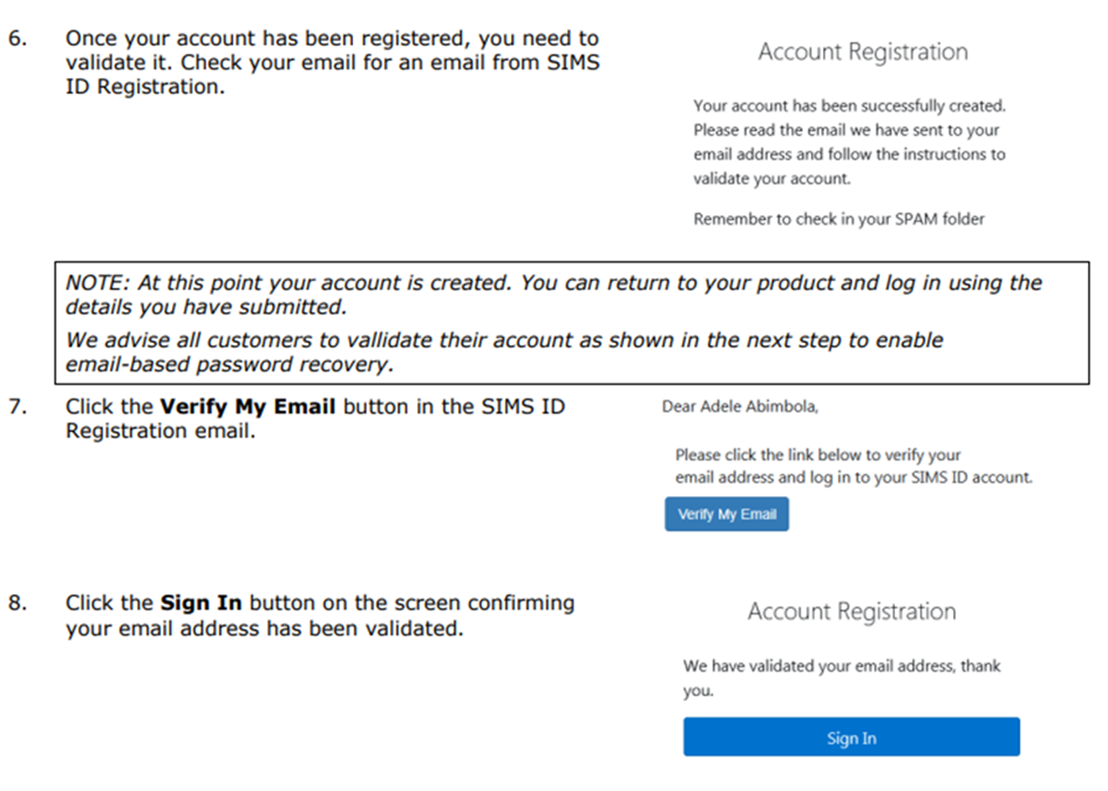Viewport: 1108px width, 791px height.
Task: Click the blue Verify My Email button
Action: (726, 514)
